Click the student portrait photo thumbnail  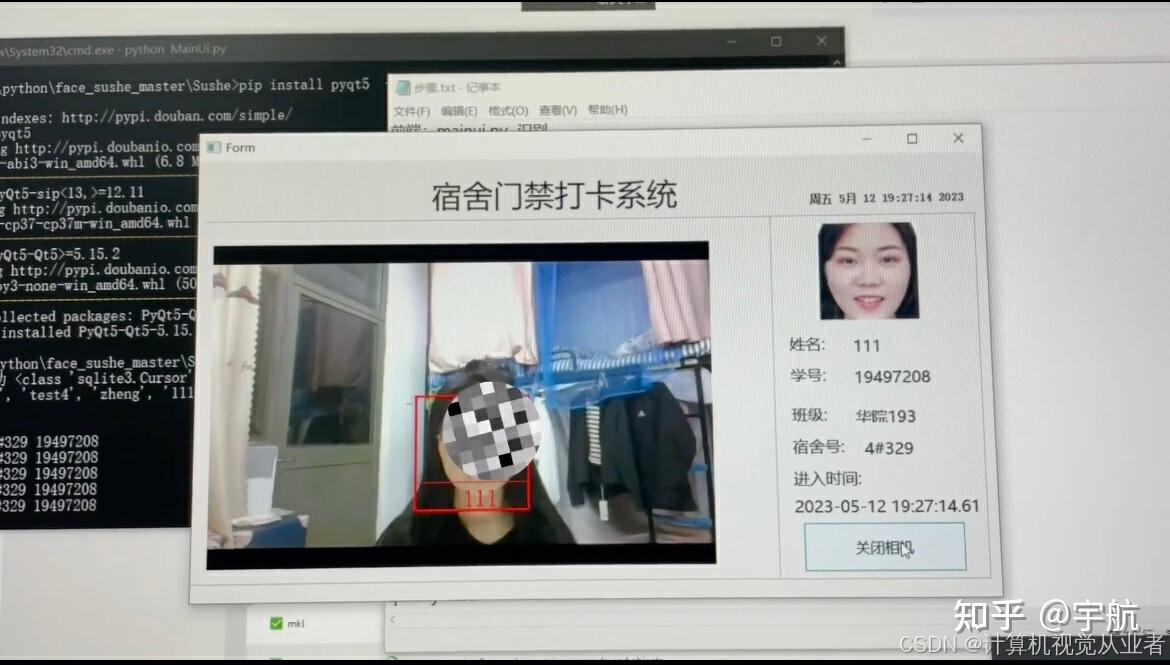coord(869,270)
